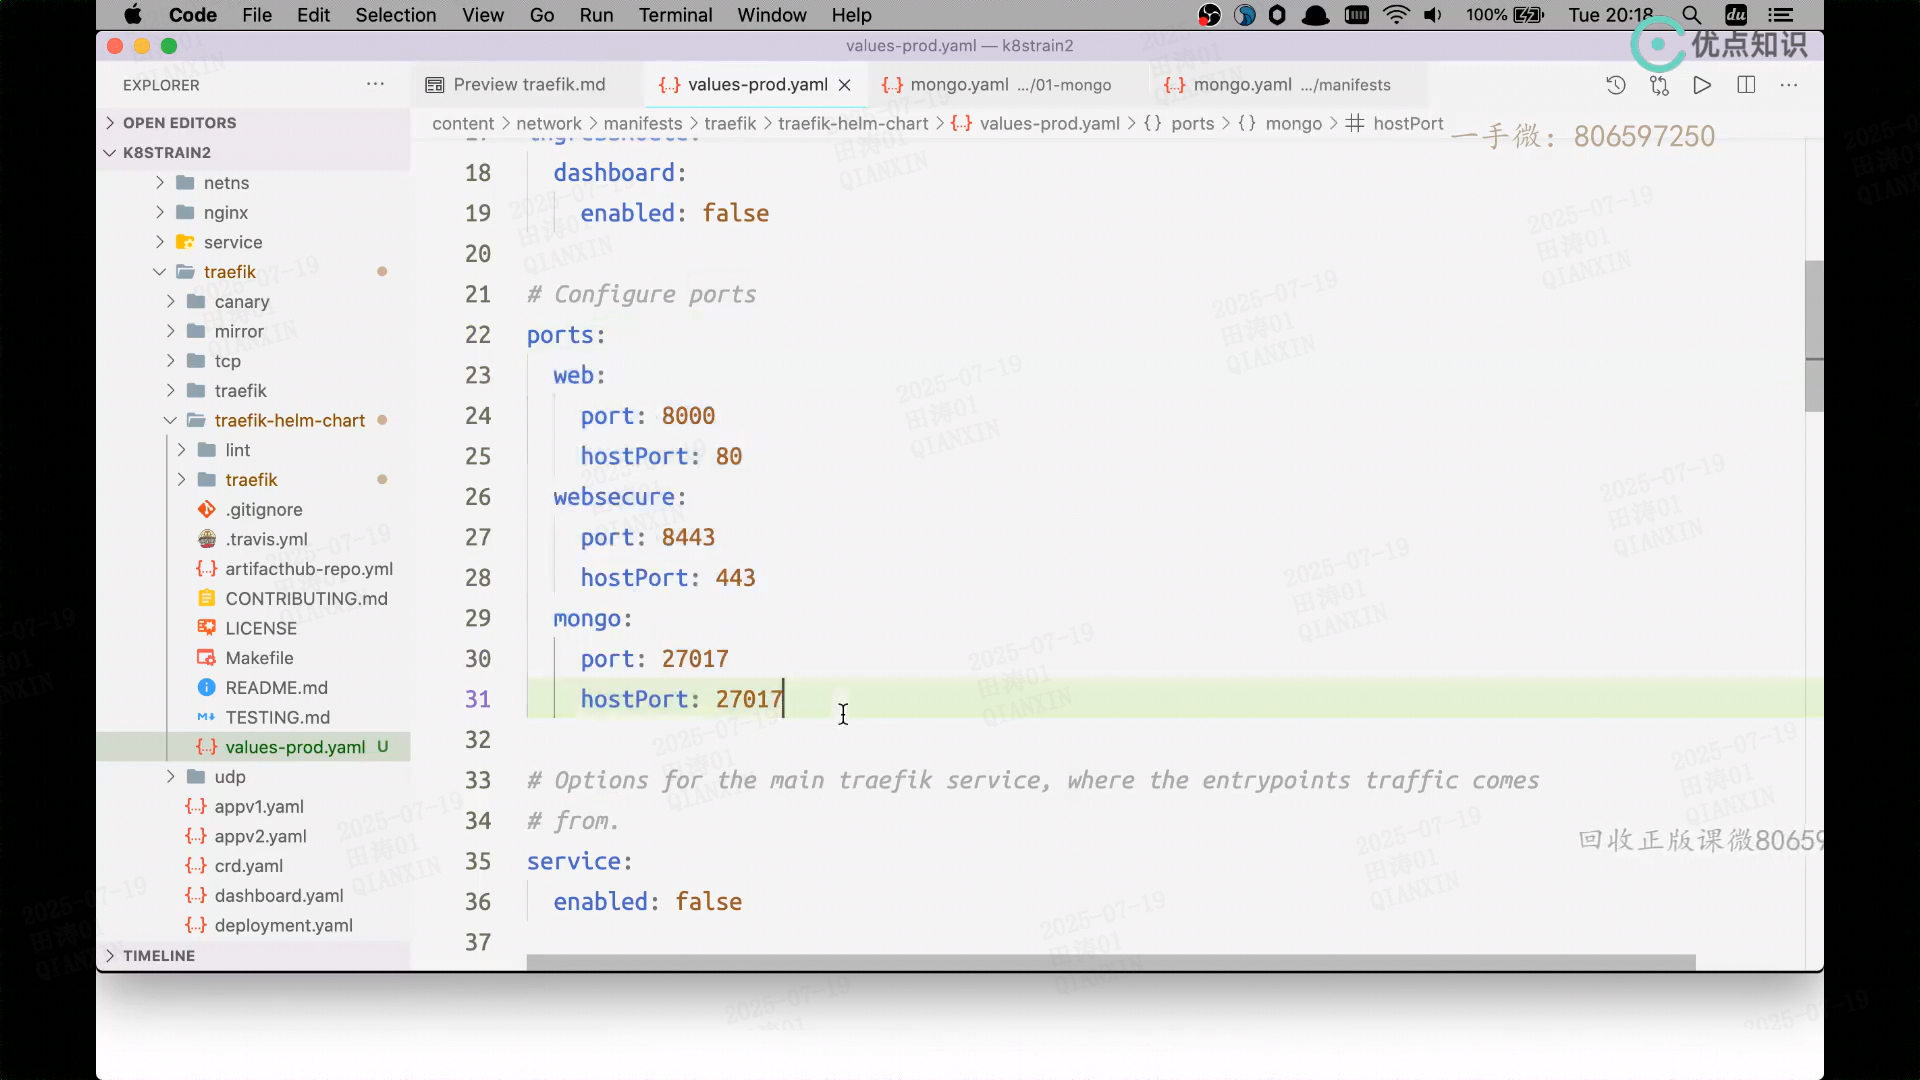The height and width of the screenshot is (1080, 1920).
Task: Click the split editor right icon
Action: pyautogui.click(x=1746, y=85)
